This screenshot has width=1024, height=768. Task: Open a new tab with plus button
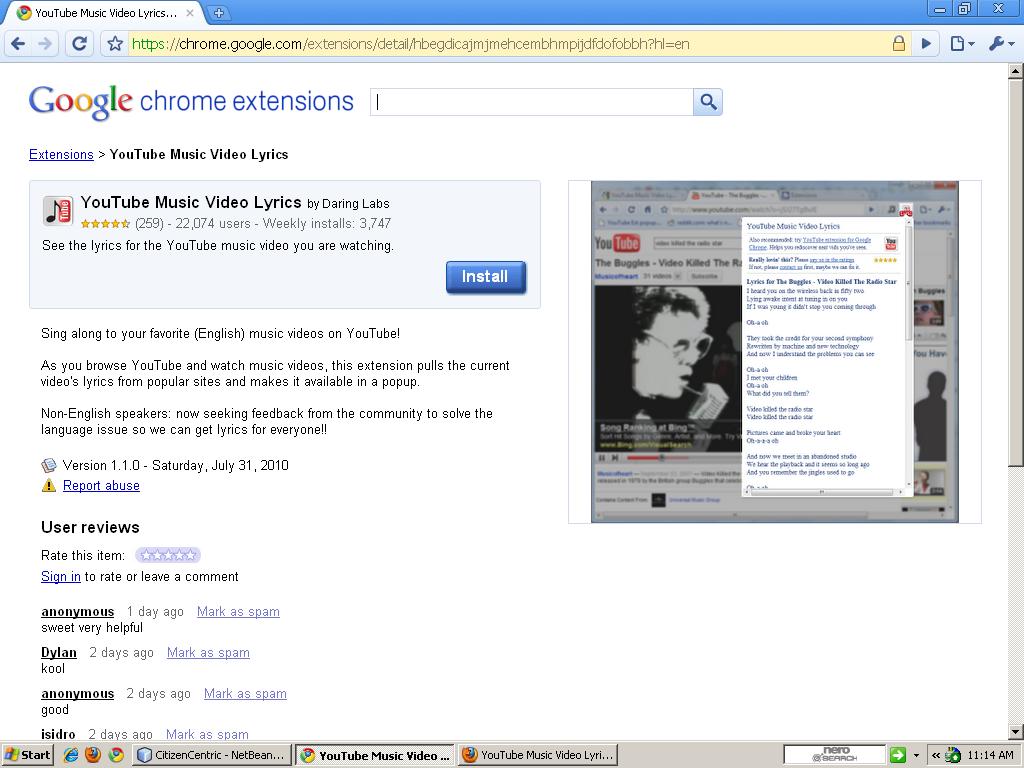coord(219,12)
